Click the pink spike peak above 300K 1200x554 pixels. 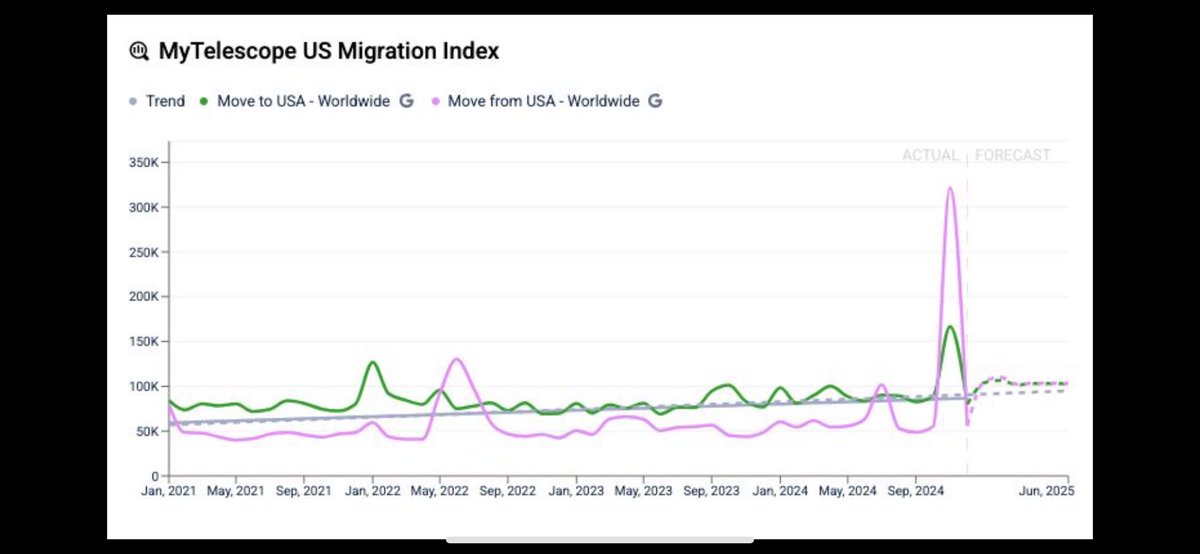(x=949, y=188)
